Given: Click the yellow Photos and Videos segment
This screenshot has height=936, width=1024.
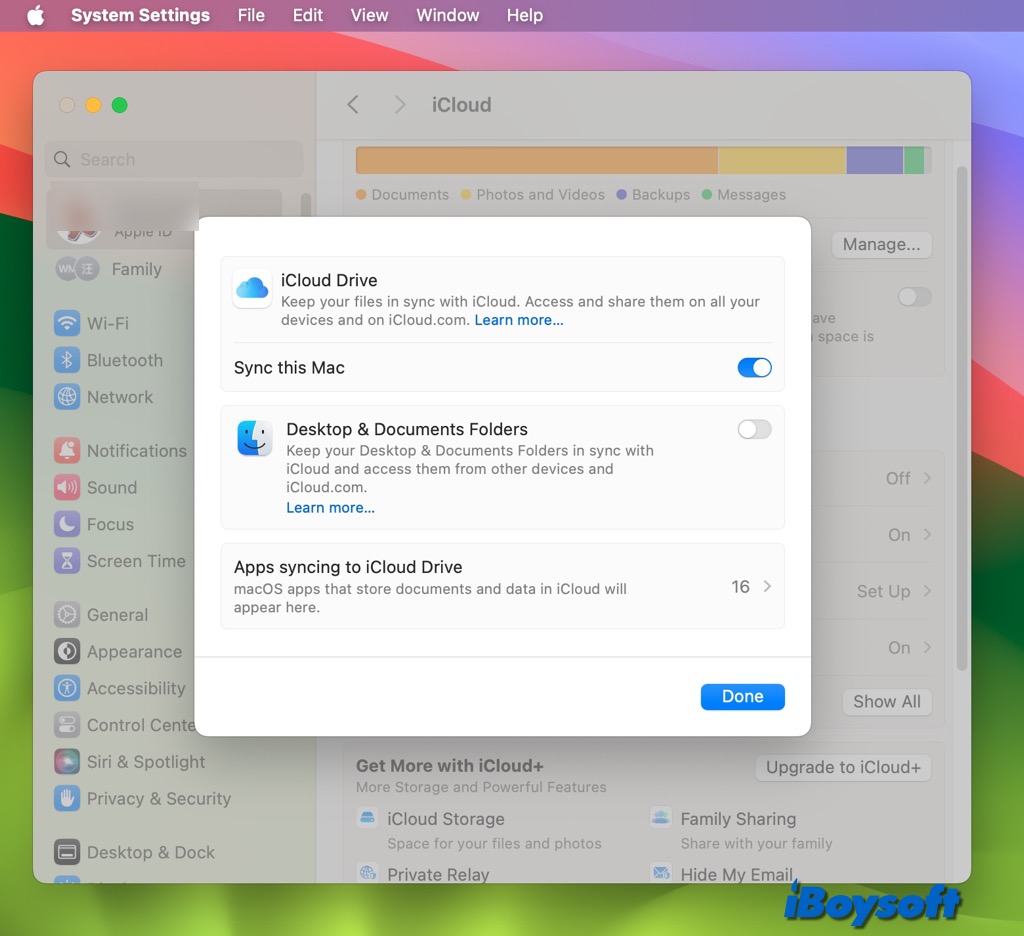Looking at the screenshot, I should [x=782, y=160].
